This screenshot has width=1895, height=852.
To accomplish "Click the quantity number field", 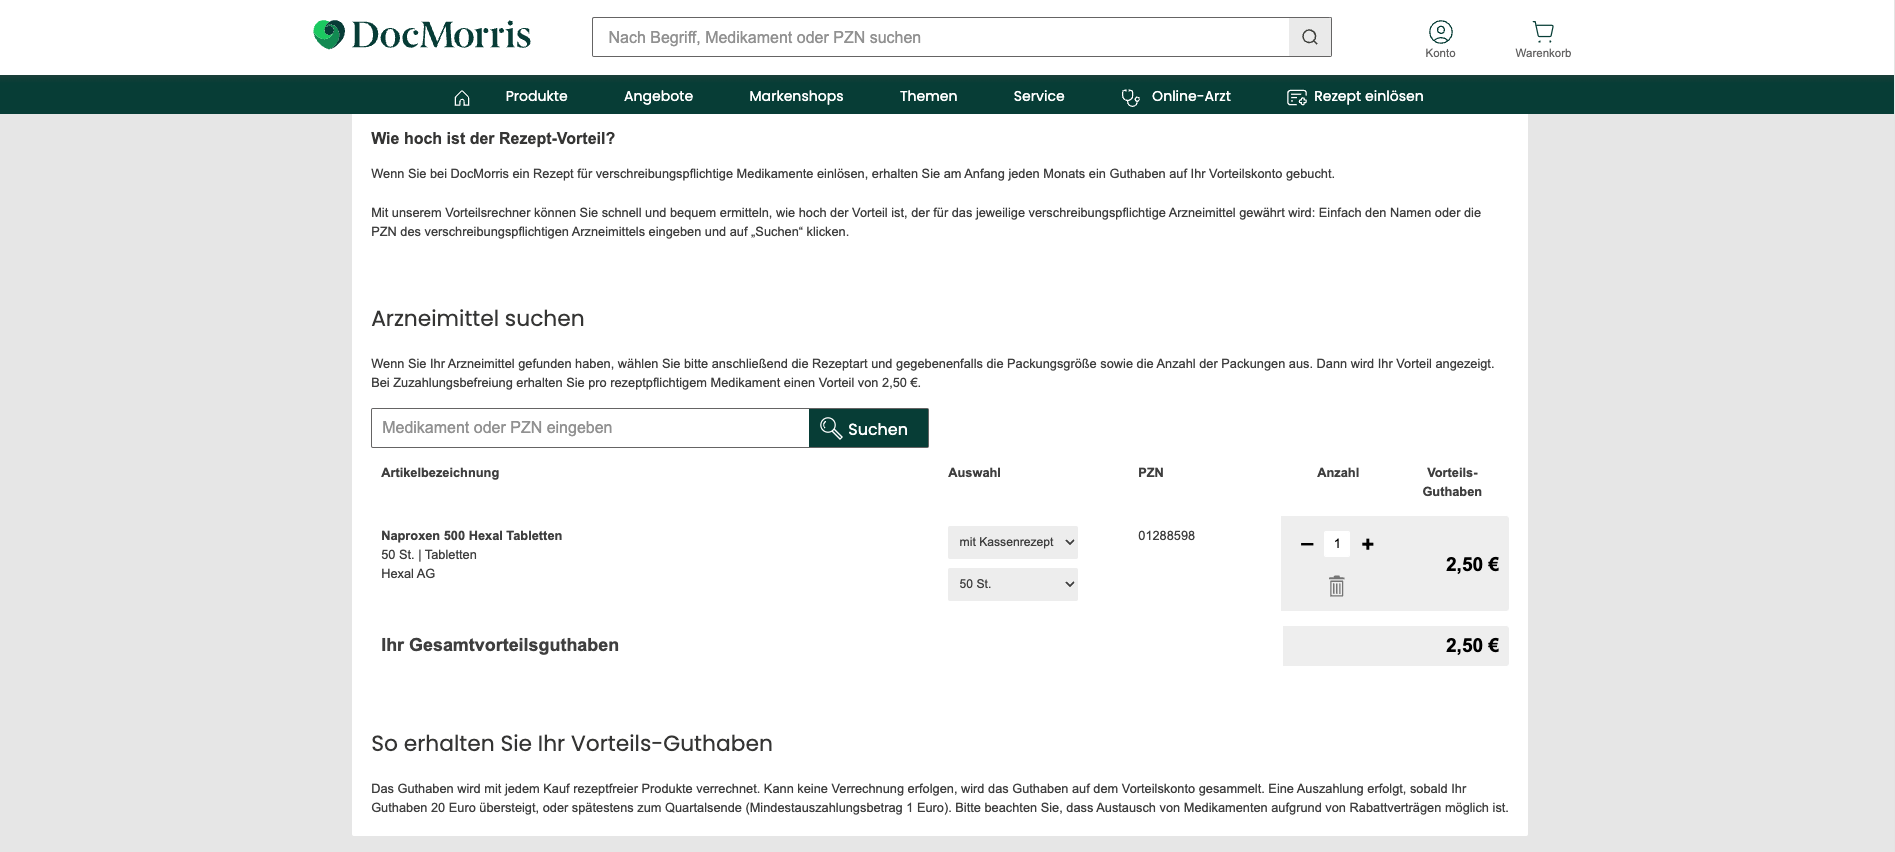I will click(1336, 544).
